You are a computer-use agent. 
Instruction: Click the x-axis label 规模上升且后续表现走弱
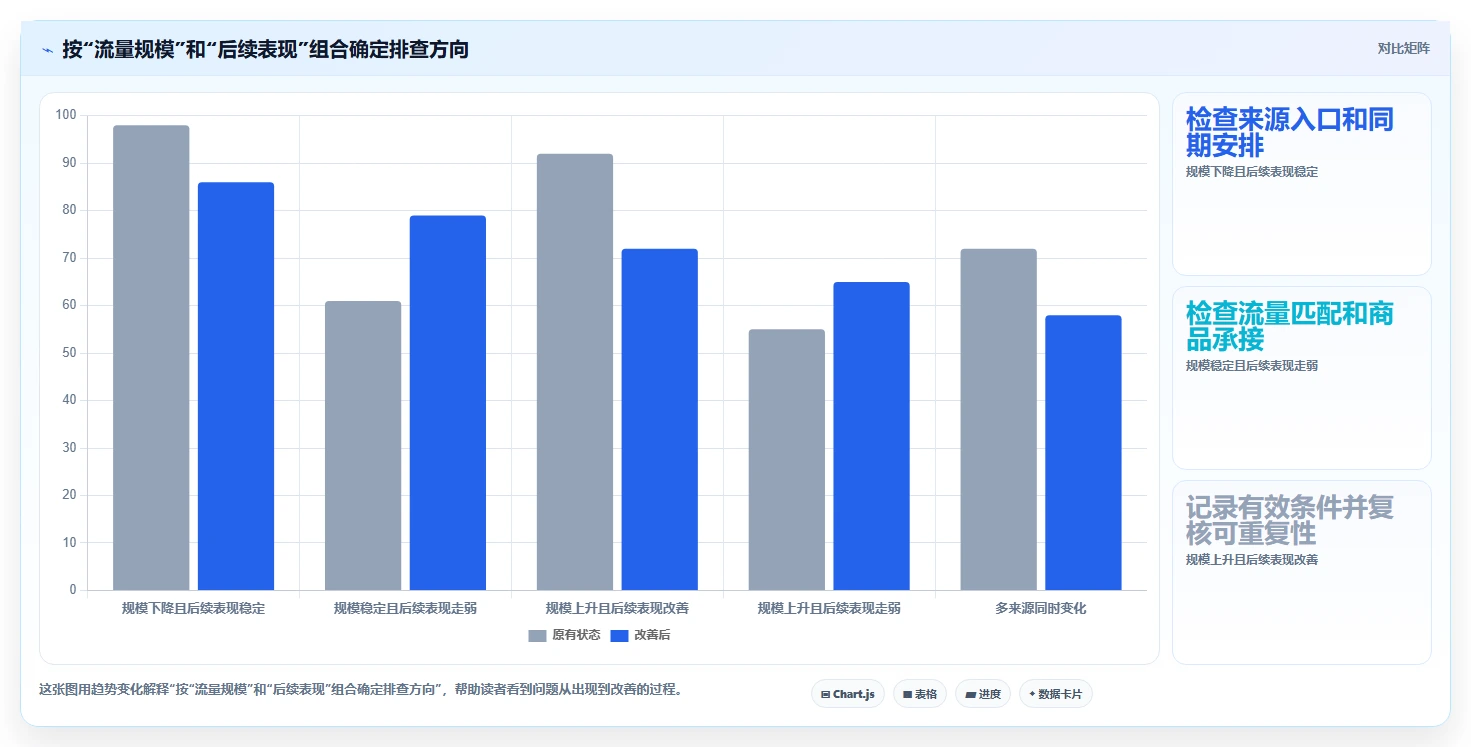[829, 608]
